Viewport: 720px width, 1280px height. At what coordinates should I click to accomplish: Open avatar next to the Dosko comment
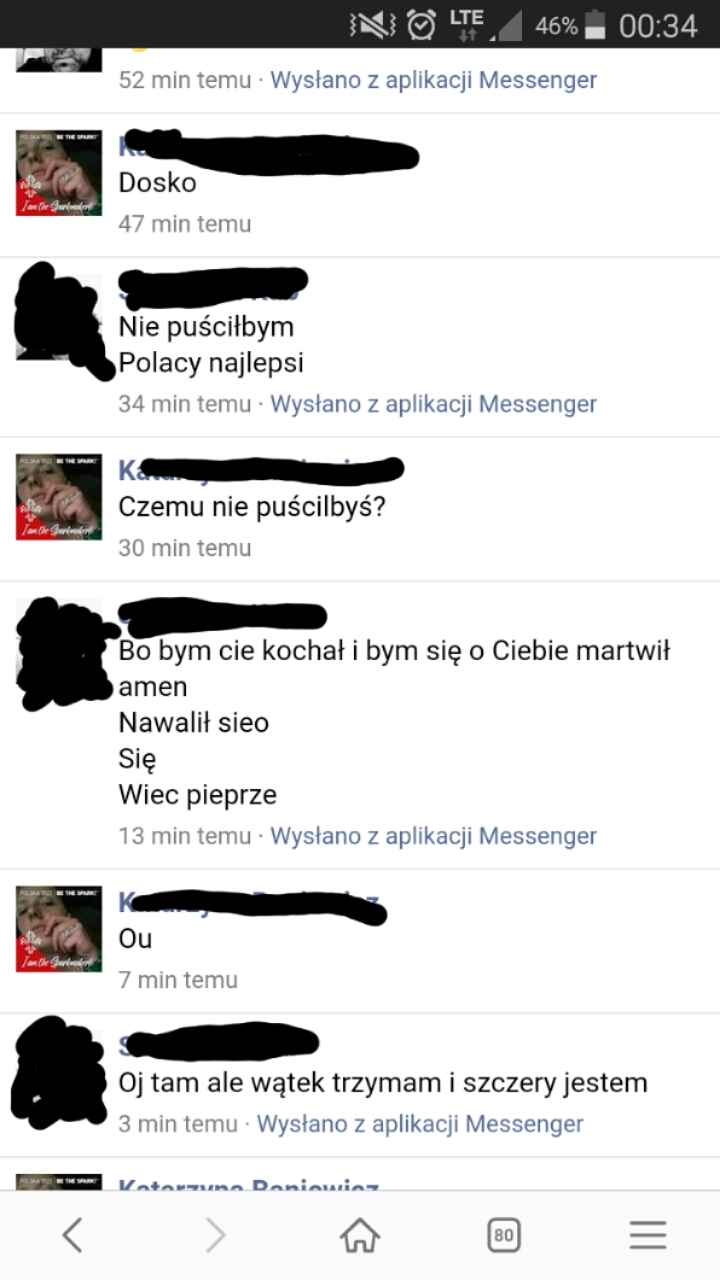(x=59, y=173)
